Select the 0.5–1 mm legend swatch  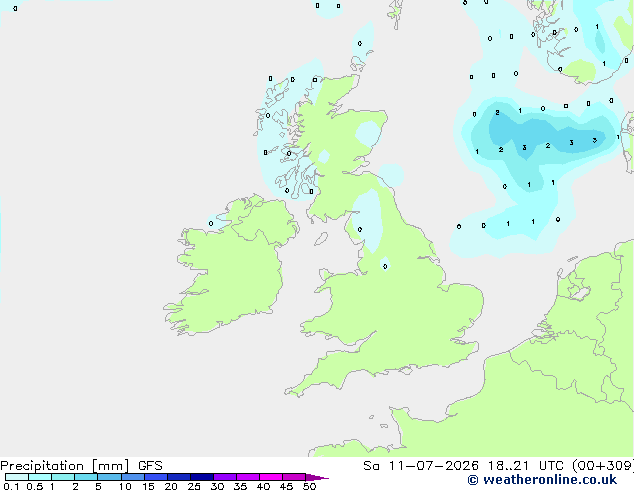pyautogui.click(x=40, y=477)
